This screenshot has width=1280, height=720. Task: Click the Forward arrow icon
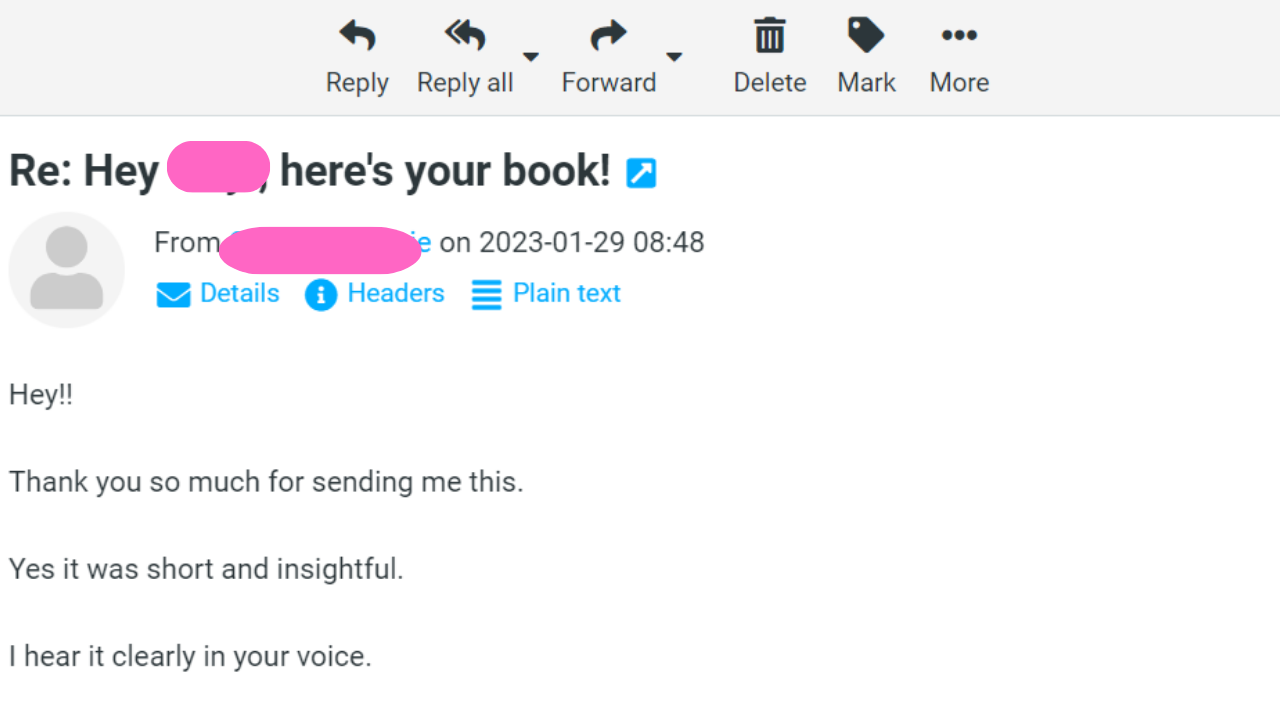(x=608, y=37)
